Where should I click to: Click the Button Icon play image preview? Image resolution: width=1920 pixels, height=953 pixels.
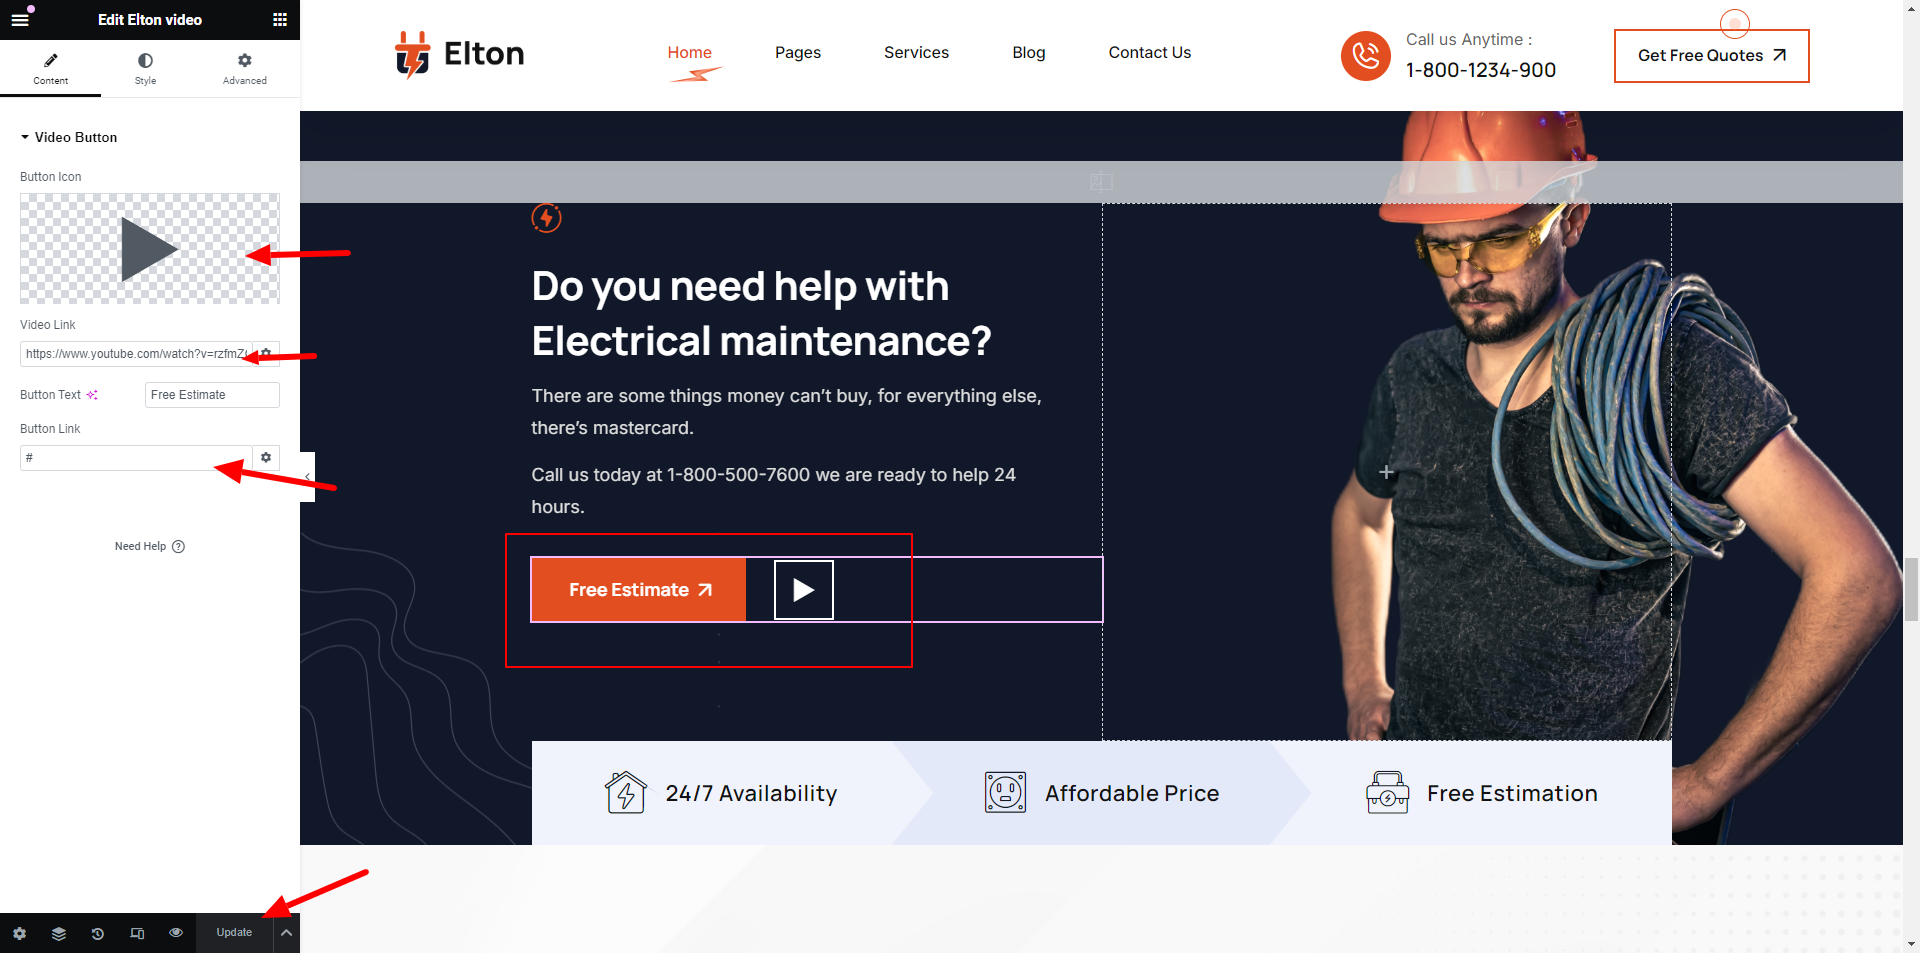tap(150, 249)
